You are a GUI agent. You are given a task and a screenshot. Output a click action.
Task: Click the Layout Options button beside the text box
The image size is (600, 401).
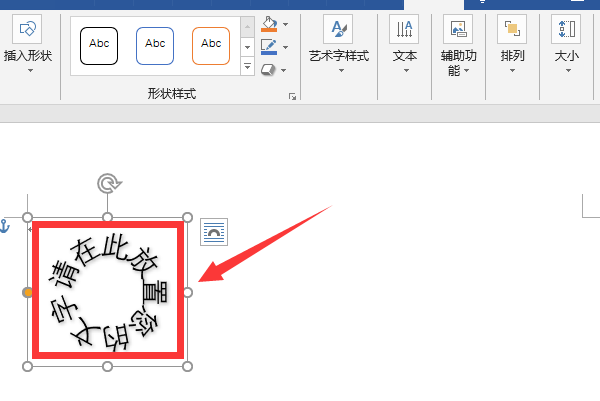(x=214, y=232)
